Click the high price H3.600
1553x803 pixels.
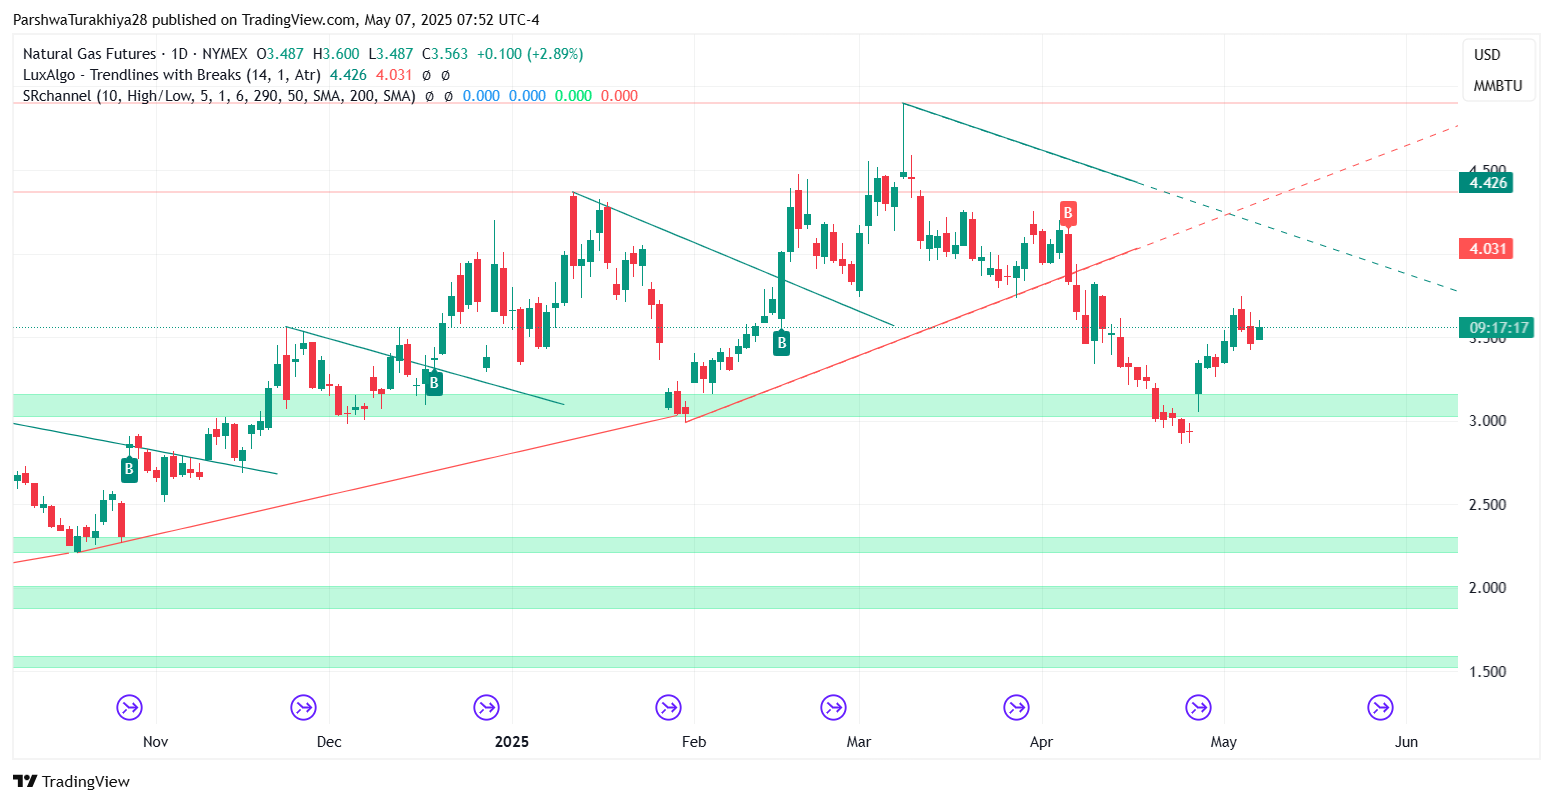point(336,54)
